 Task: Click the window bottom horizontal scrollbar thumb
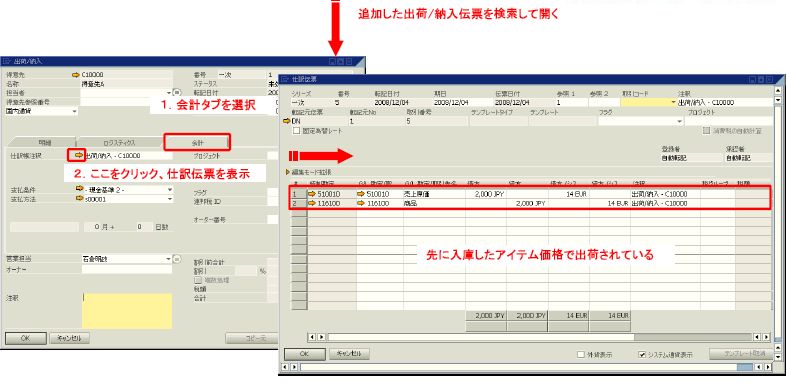click(744, 367)
